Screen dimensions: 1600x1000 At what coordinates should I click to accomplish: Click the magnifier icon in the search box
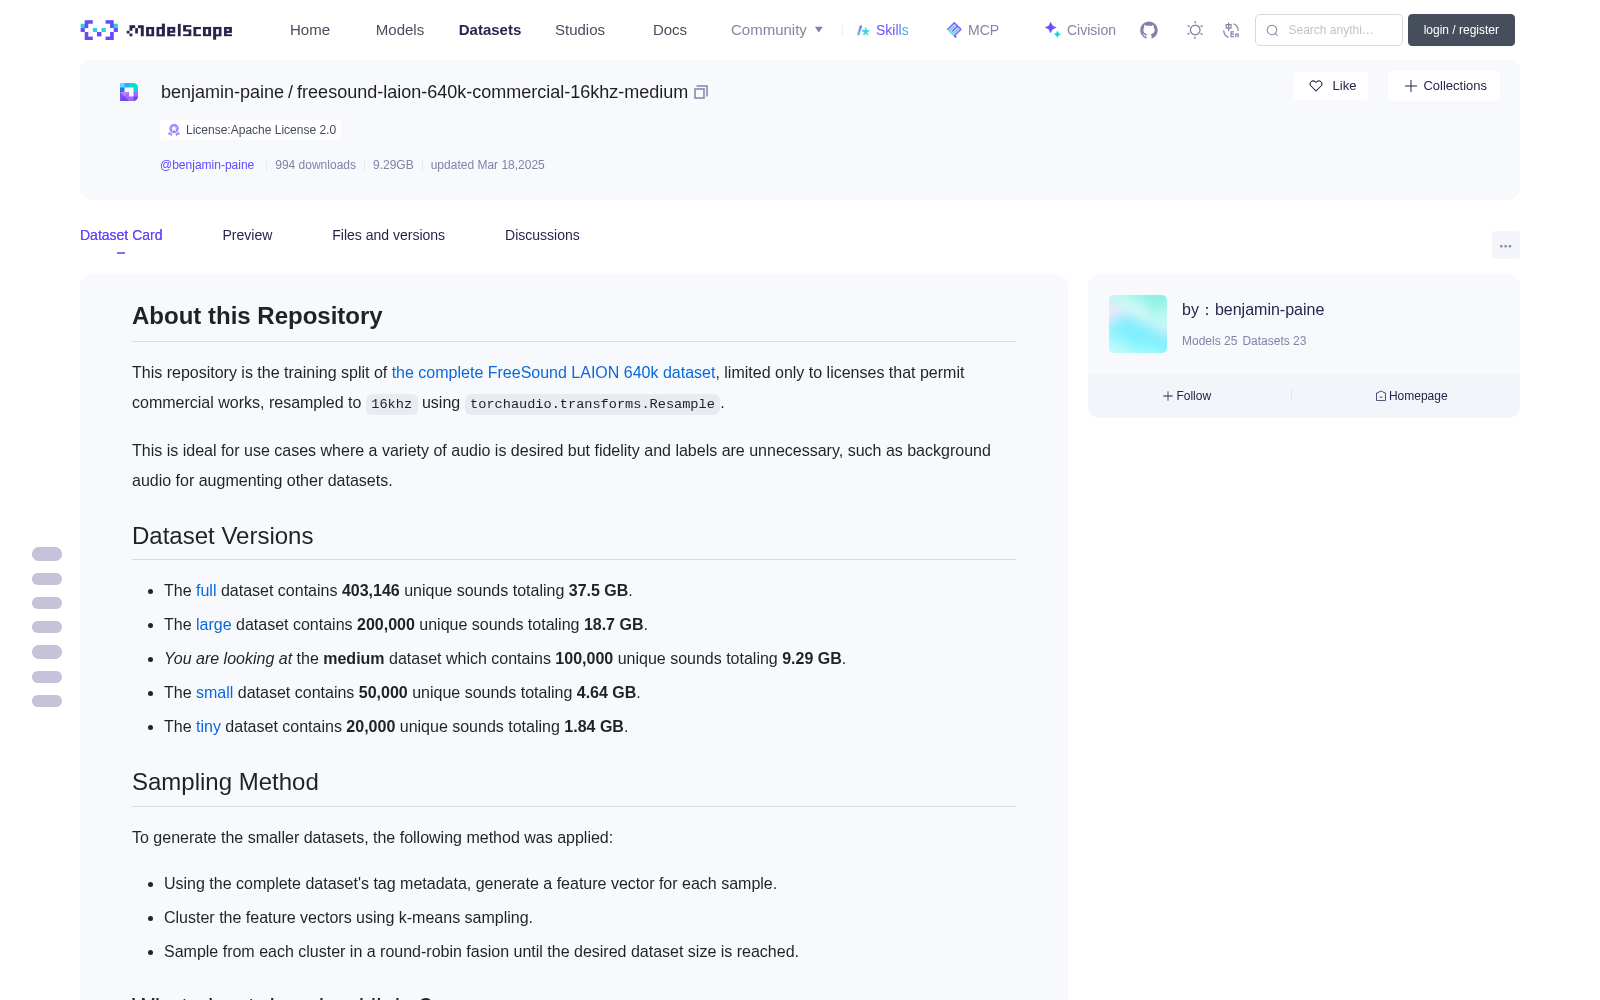tap(1272, 30)
